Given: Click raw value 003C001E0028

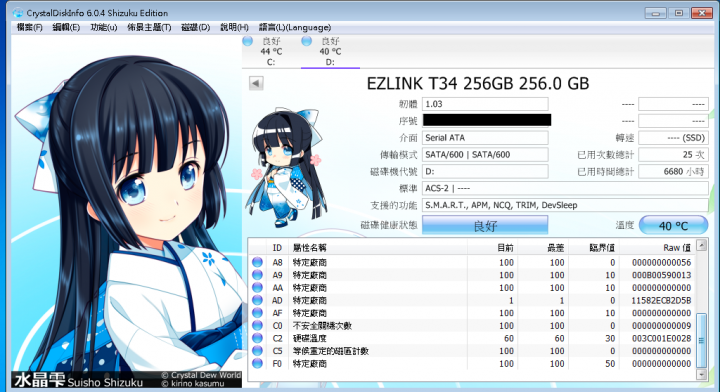Looking at the screenshot, I should pyautogui.click(x=661, y=338).
